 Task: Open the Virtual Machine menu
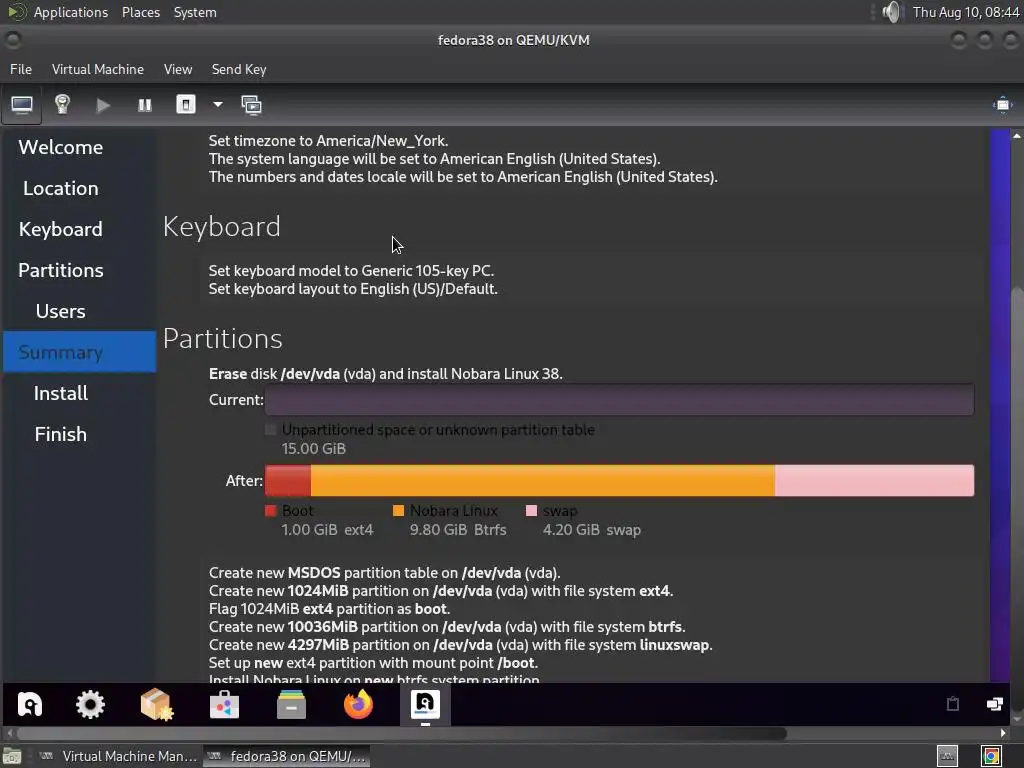click(98, 69)
